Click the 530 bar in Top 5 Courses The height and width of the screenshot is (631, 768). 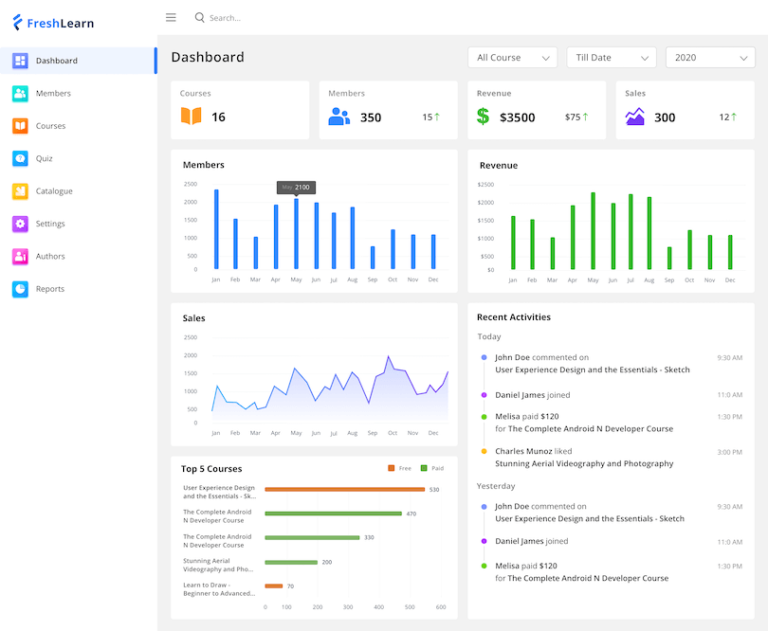[345, 489]
